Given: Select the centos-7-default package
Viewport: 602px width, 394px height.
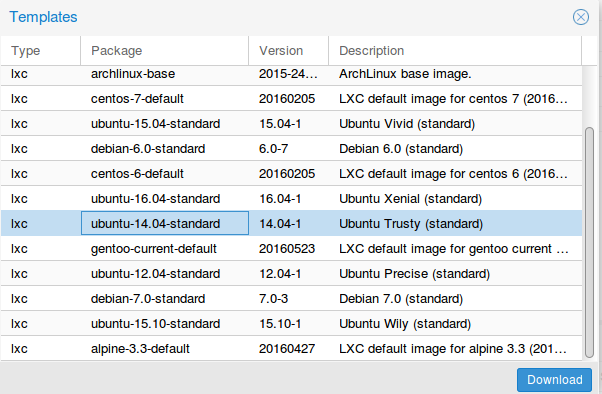Looking at the screenshot, I should pyautogui.click(x=137, y=99).
